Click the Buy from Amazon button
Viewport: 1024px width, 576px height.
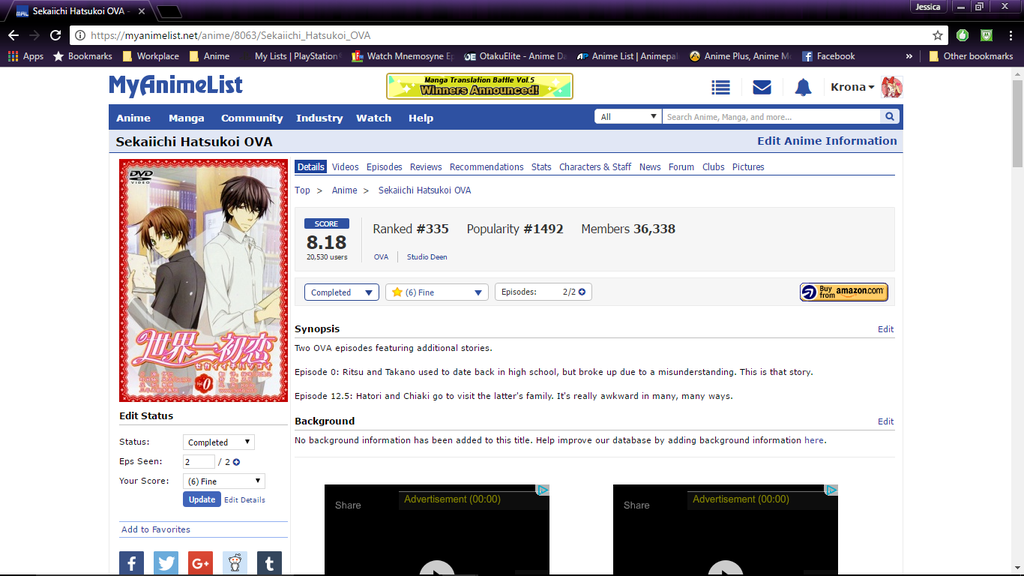coord(844,292)
